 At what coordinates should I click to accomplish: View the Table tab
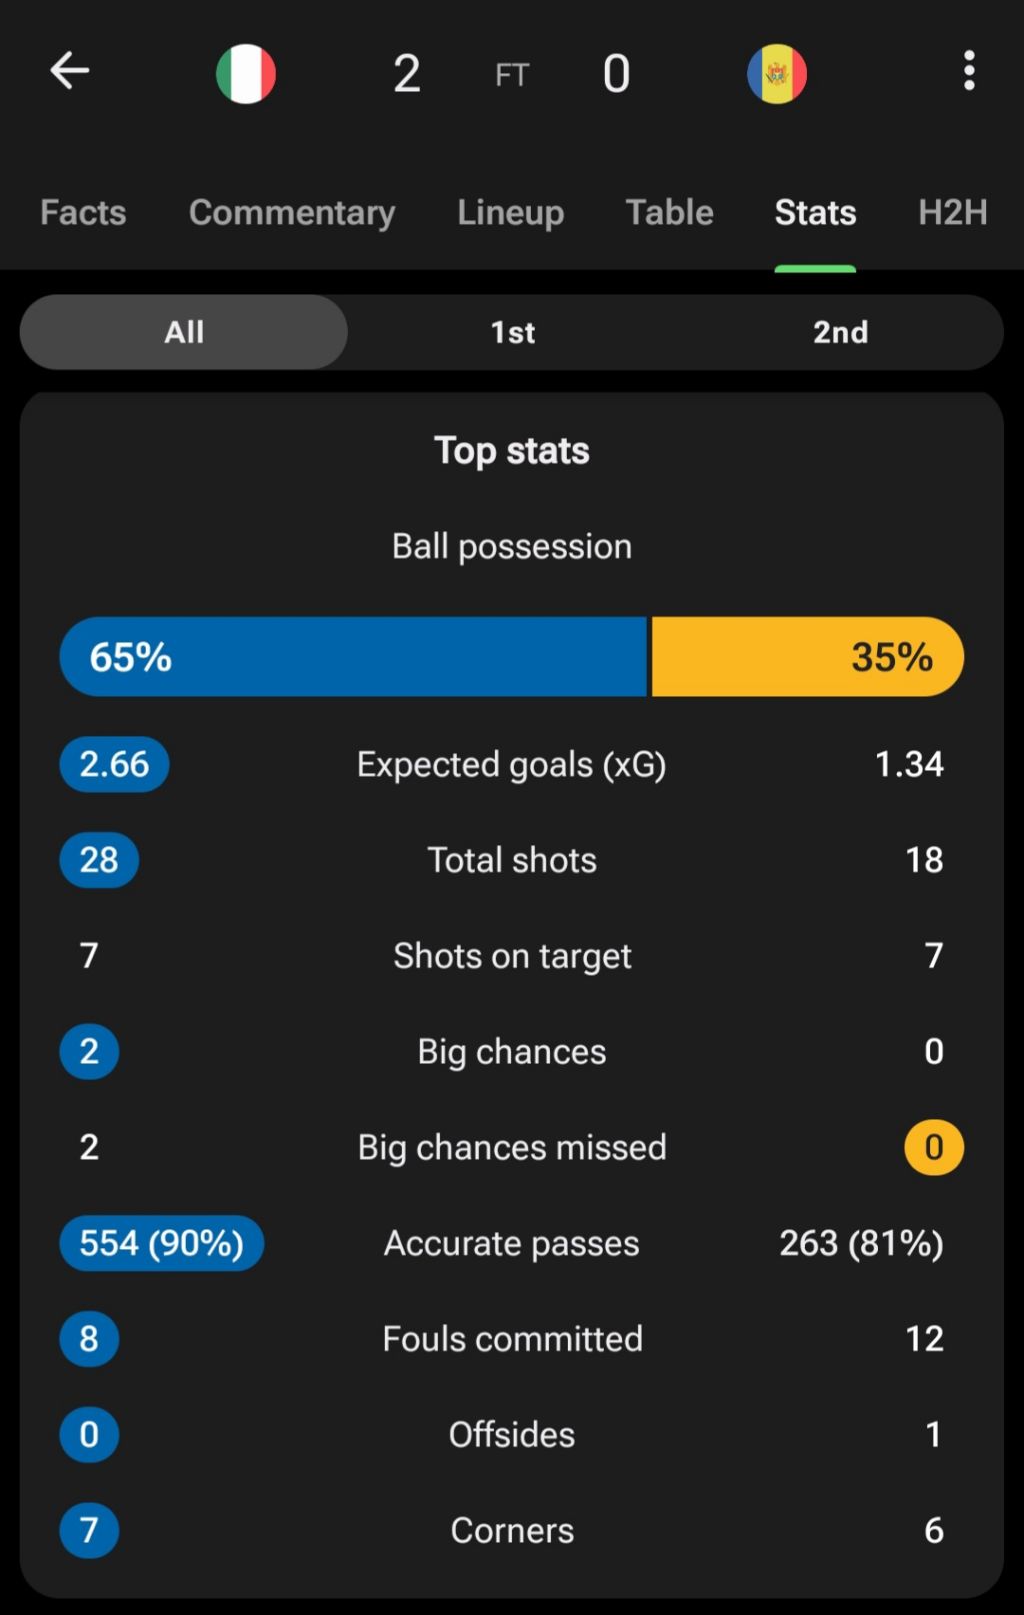pos(669,212)
